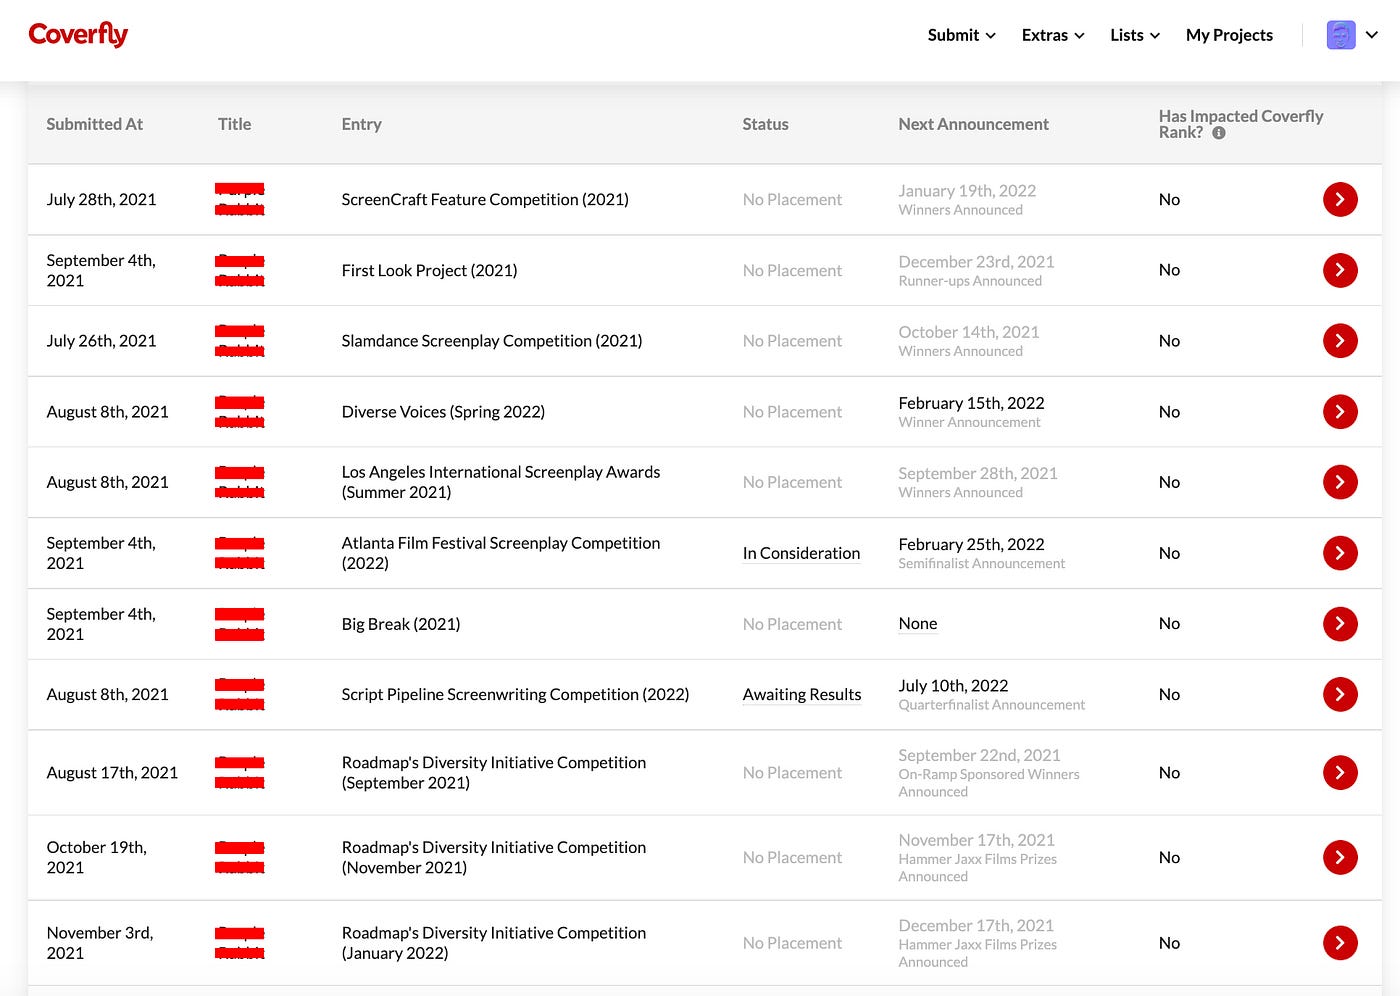Click February 25th, 2022 announcement date
1400x996 pixels.
click(x=971, y=544)
